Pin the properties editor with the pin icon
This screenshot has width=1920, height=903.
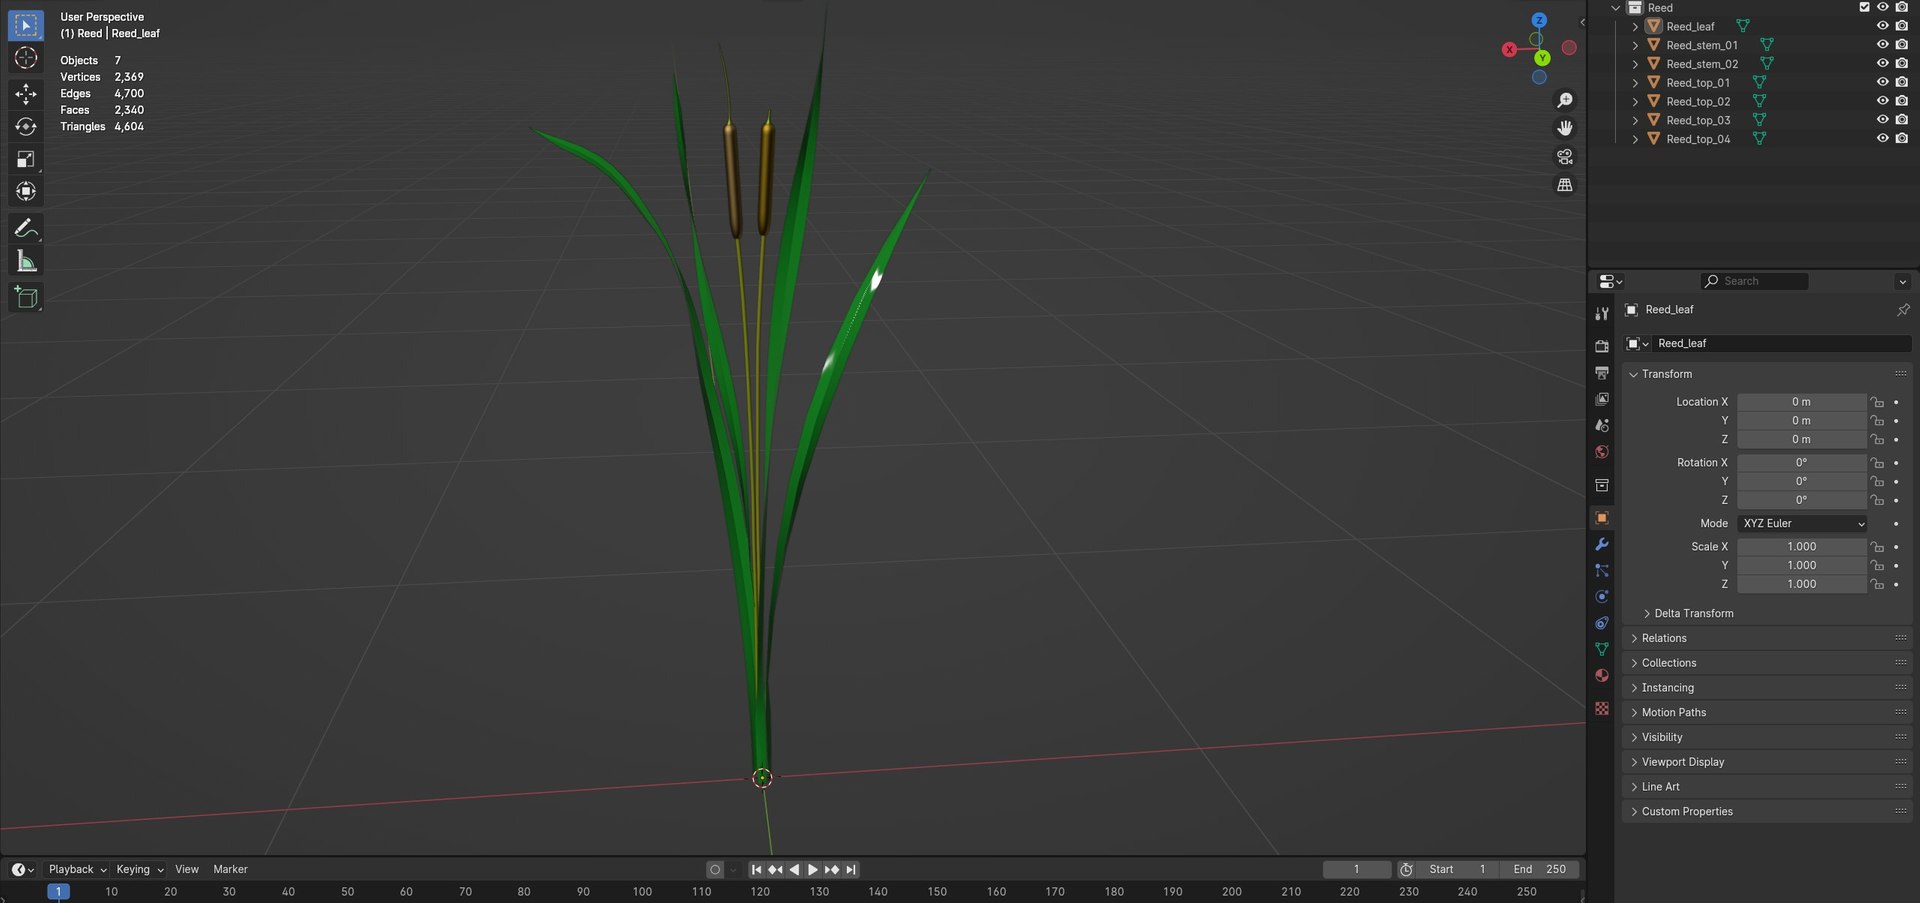click(1903, 310)
